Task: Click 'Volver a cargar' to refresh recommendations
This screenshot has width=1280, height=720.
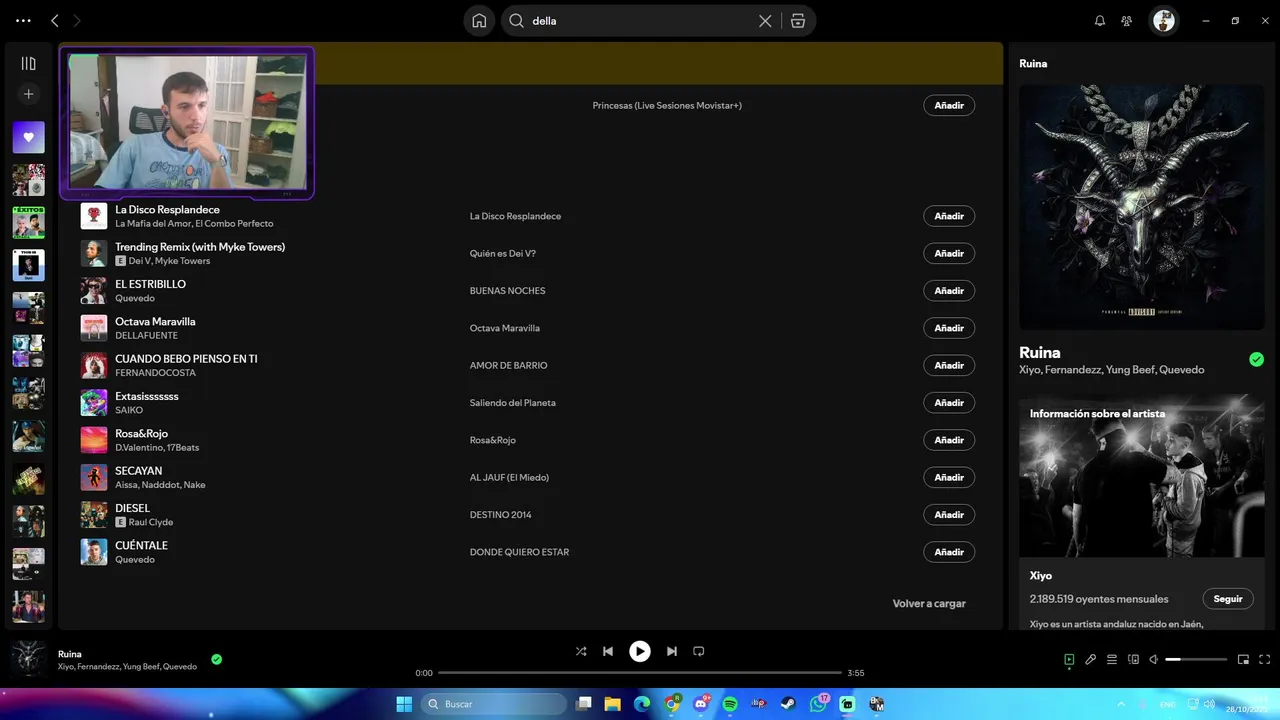Action: pos(929,604)
